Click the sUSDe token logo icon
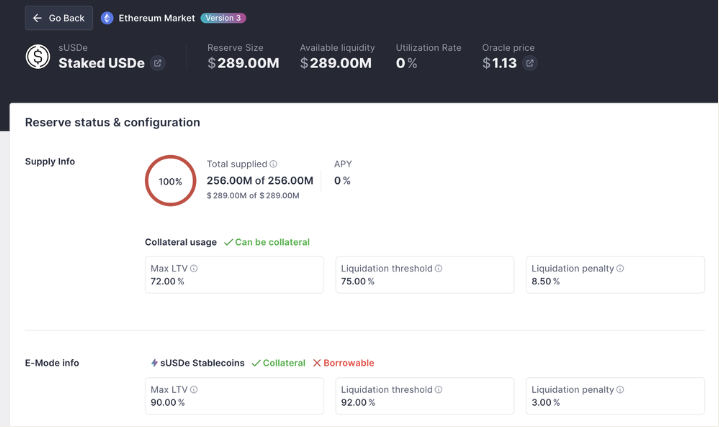Screen dimensions: 719x427 [38, 57]
